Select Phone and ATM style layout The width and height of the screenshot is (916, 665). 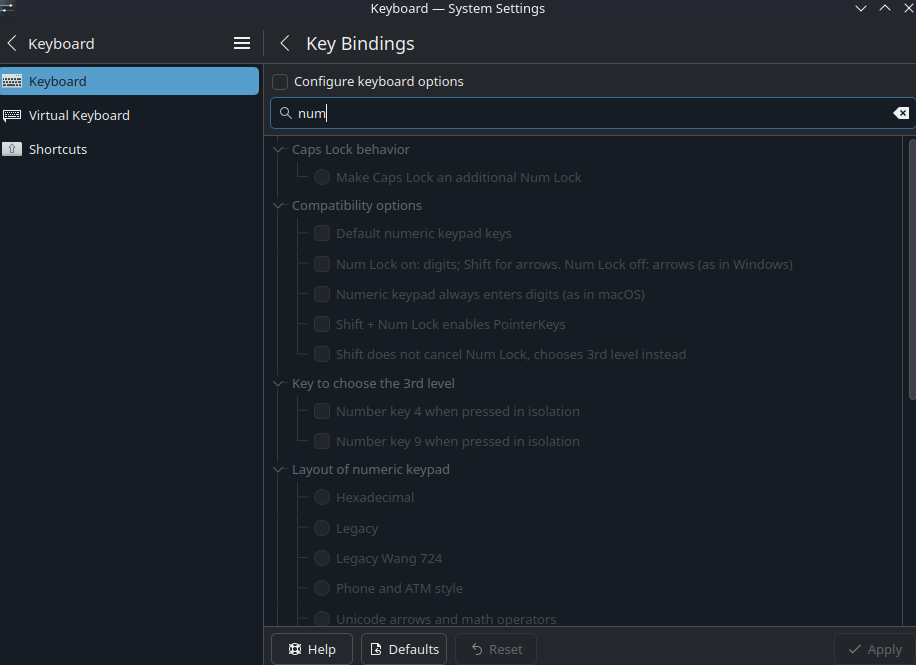pyautogui.click(x=322, y=588)
